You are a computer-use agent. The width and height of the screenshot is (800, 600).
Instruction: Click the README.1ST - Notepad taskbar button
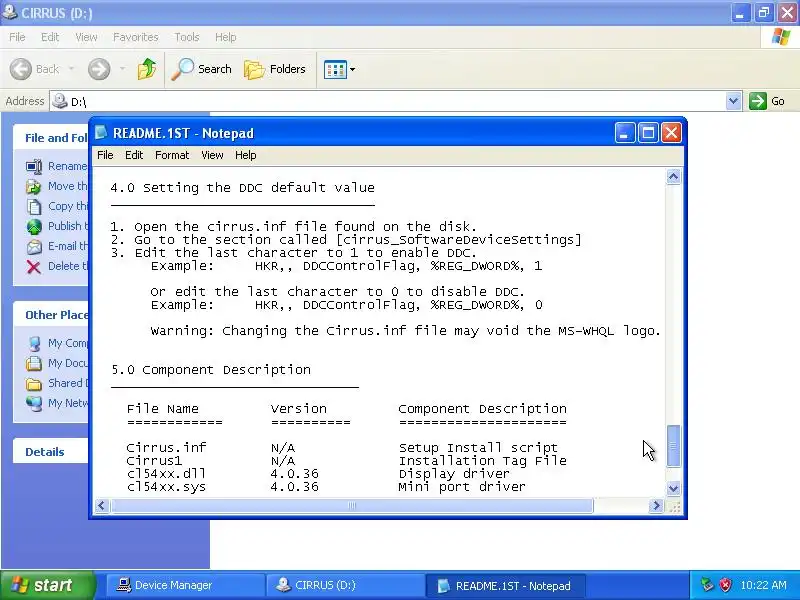coord(505,585)
